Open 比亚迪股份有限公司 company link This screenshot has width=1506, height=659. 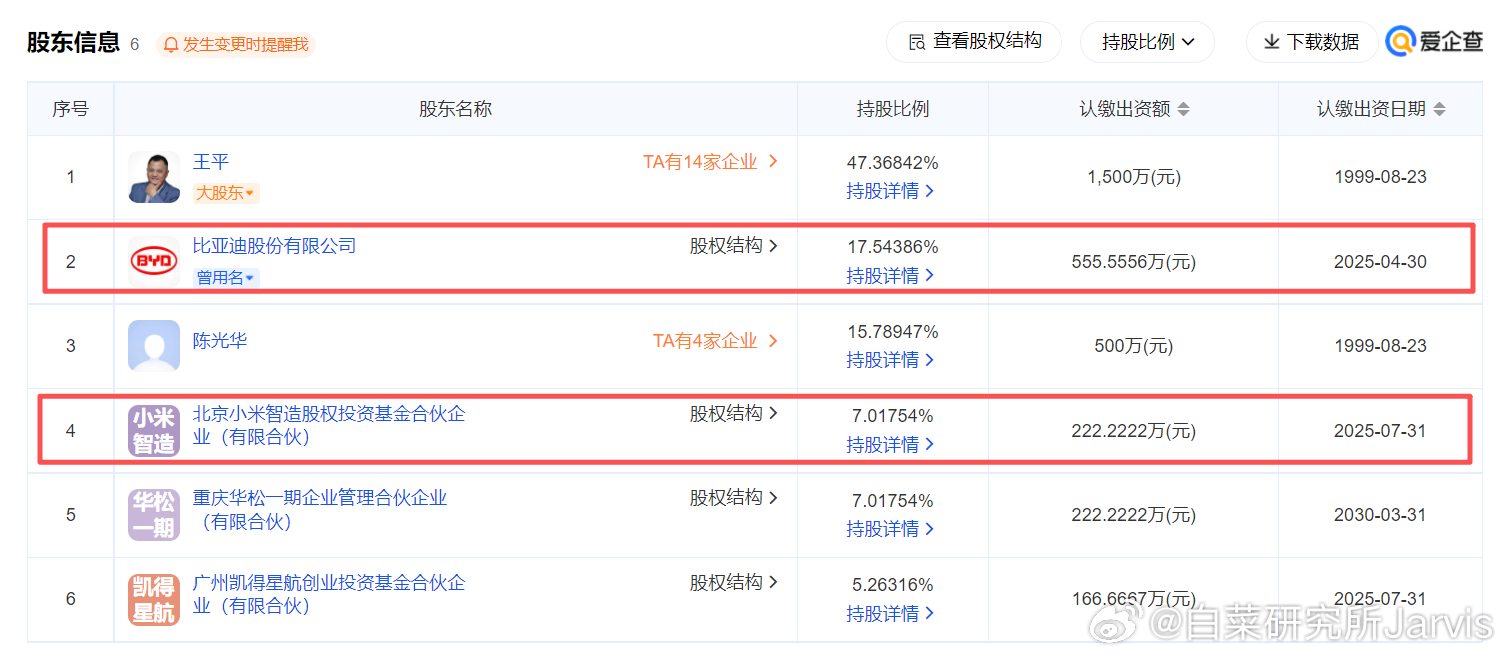tap(275, 246)
